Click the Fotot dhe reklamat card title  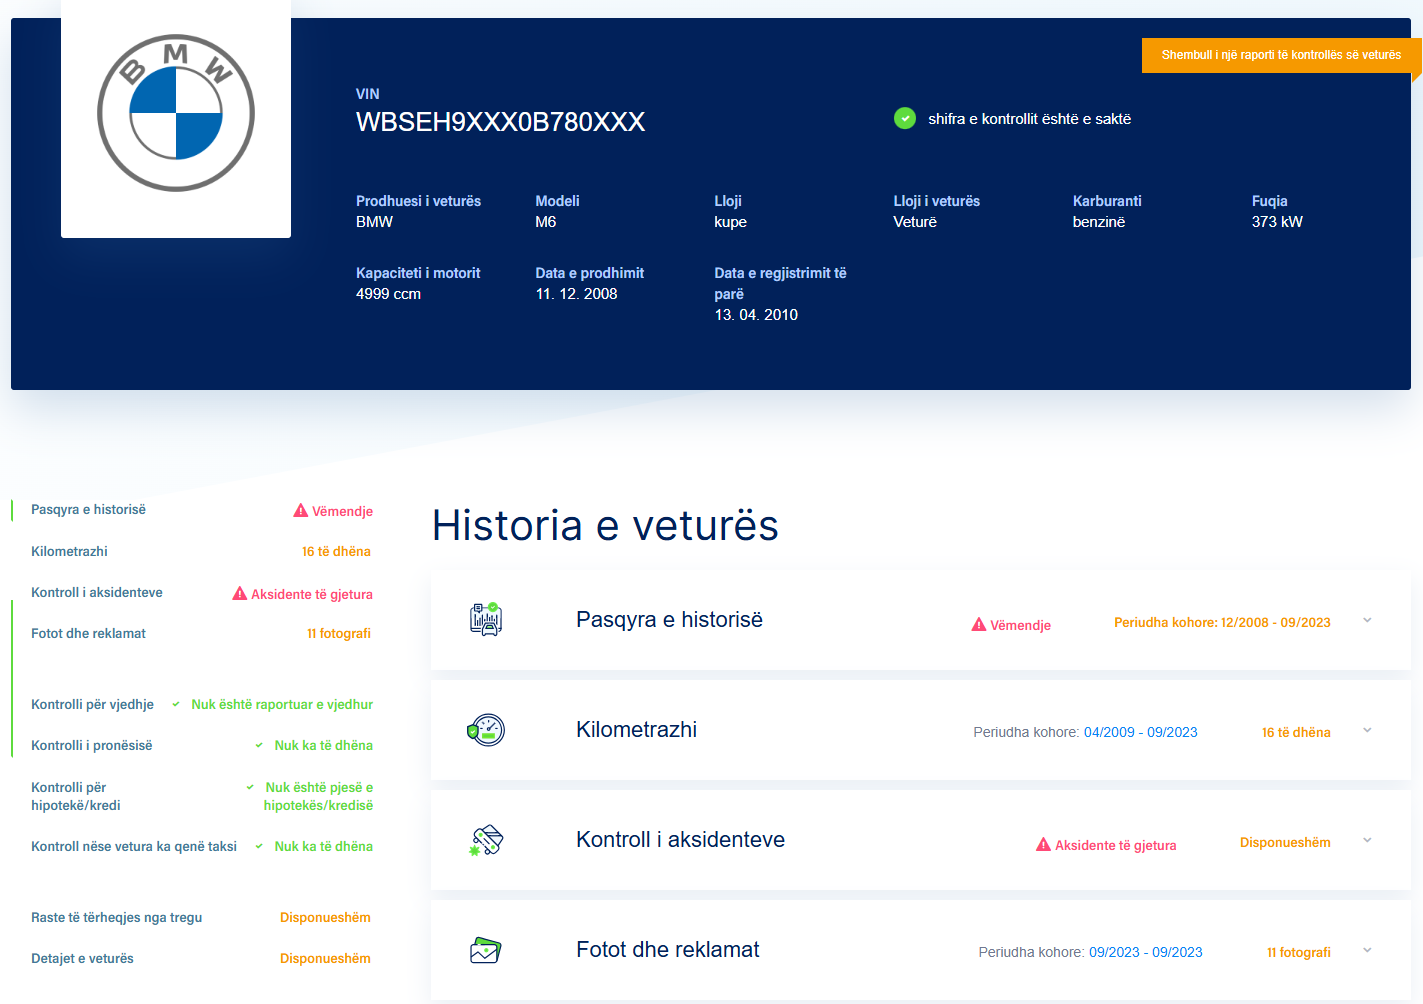668,950
